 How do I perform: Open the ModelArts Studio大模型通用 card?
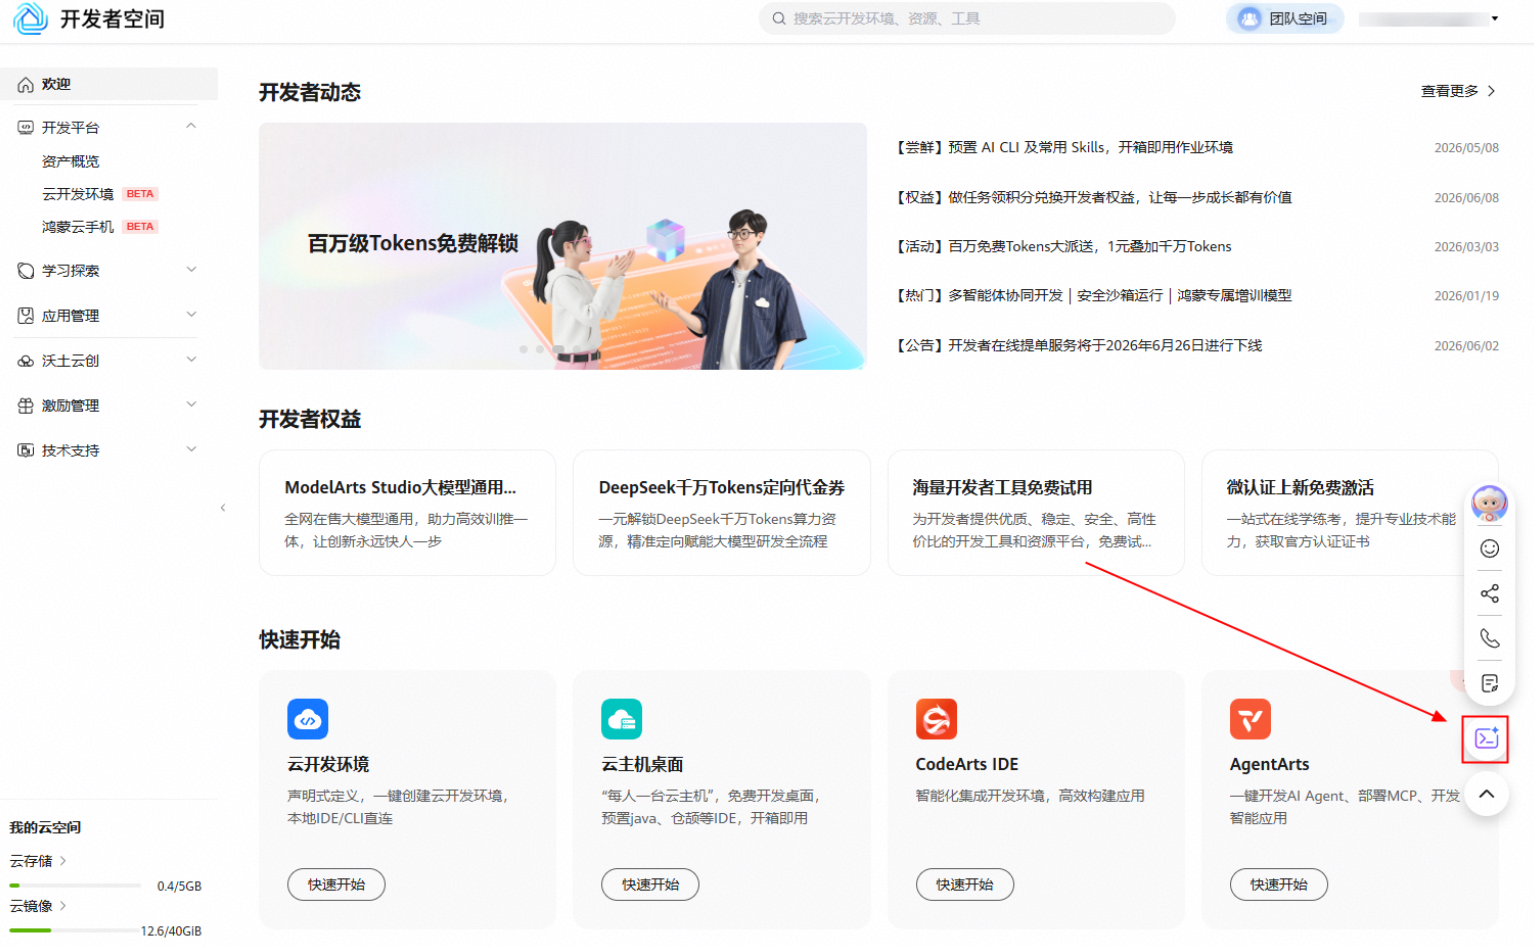tap(407, 513)
